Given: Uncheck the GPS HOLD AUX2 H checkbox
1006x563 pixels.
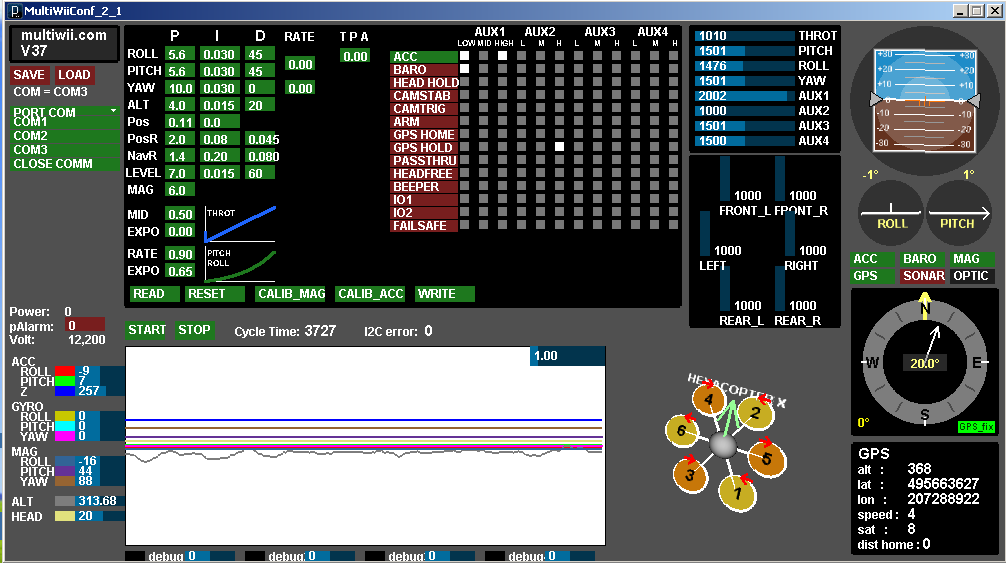Looking at the screenshot, I should [559, 147].
